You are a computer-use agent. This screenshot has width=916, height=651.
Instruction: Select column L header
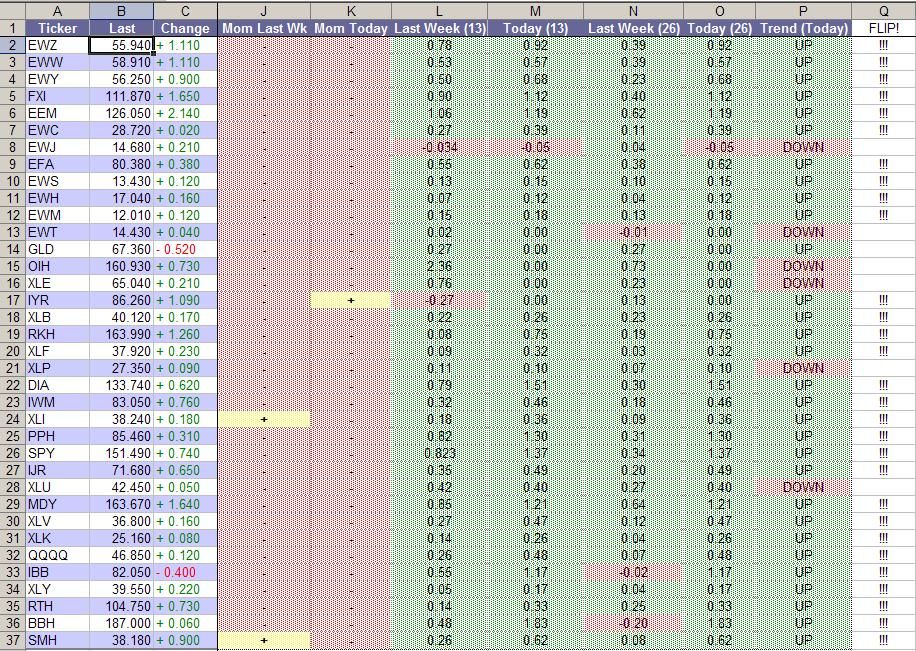(x=439, y=11)
